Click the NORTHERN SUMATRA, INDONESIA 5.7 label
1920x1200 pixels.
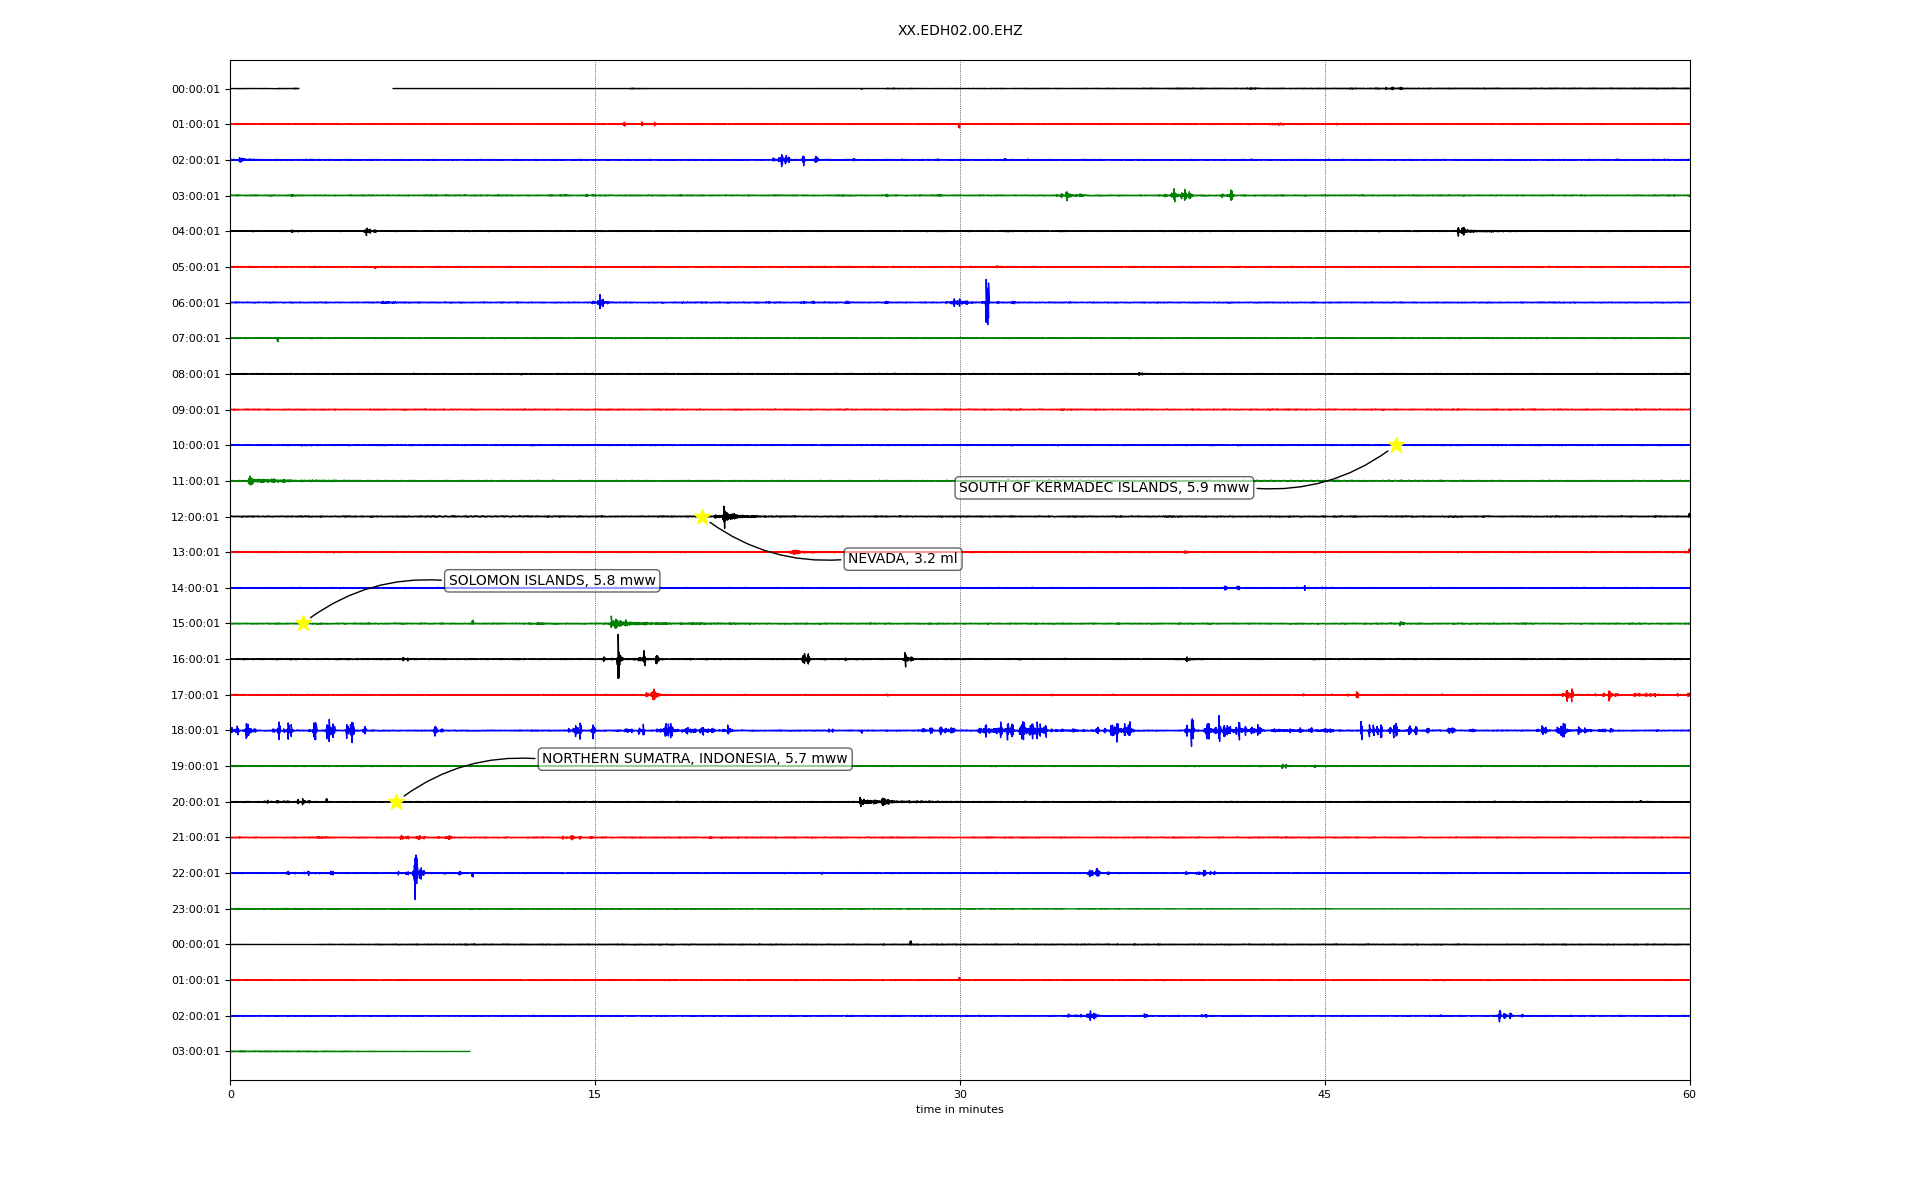[x=694, y=759]
